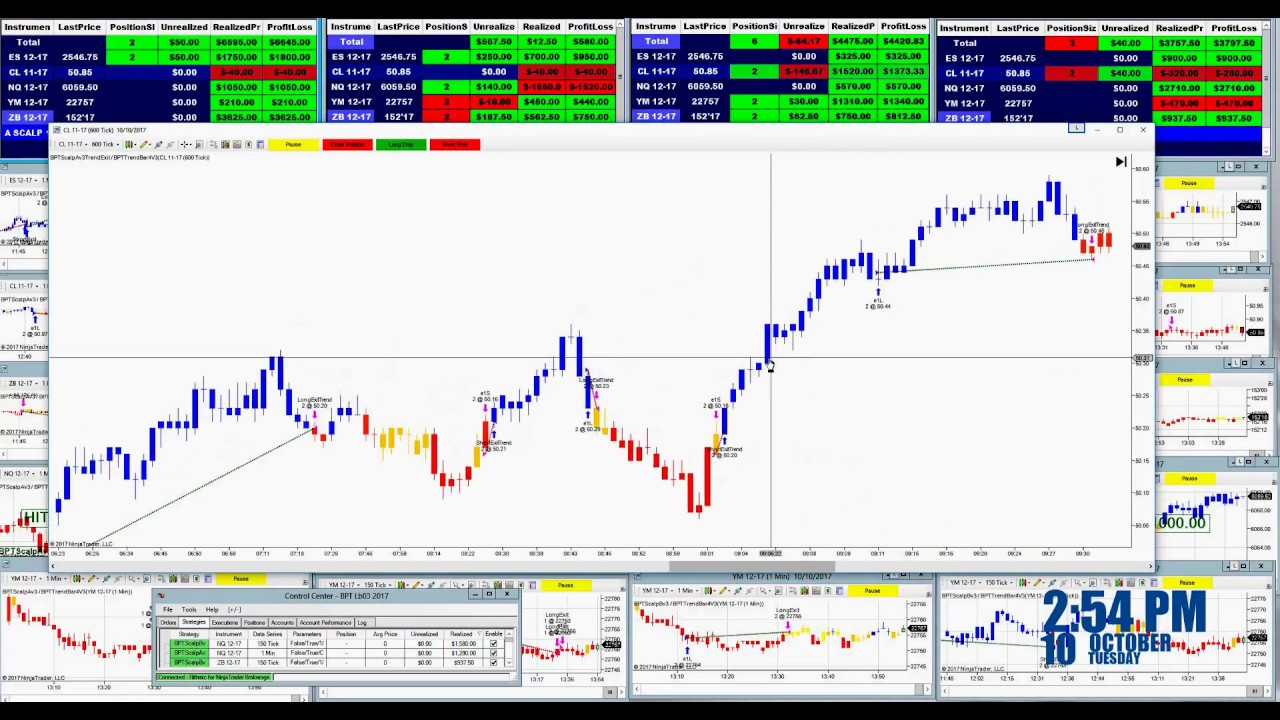This screenshot has height=720, width=1280.
Task: Click 150 Tick cell in ZB 12-17 strategy row
Action: pyautogui.click(x=268, y=663)
